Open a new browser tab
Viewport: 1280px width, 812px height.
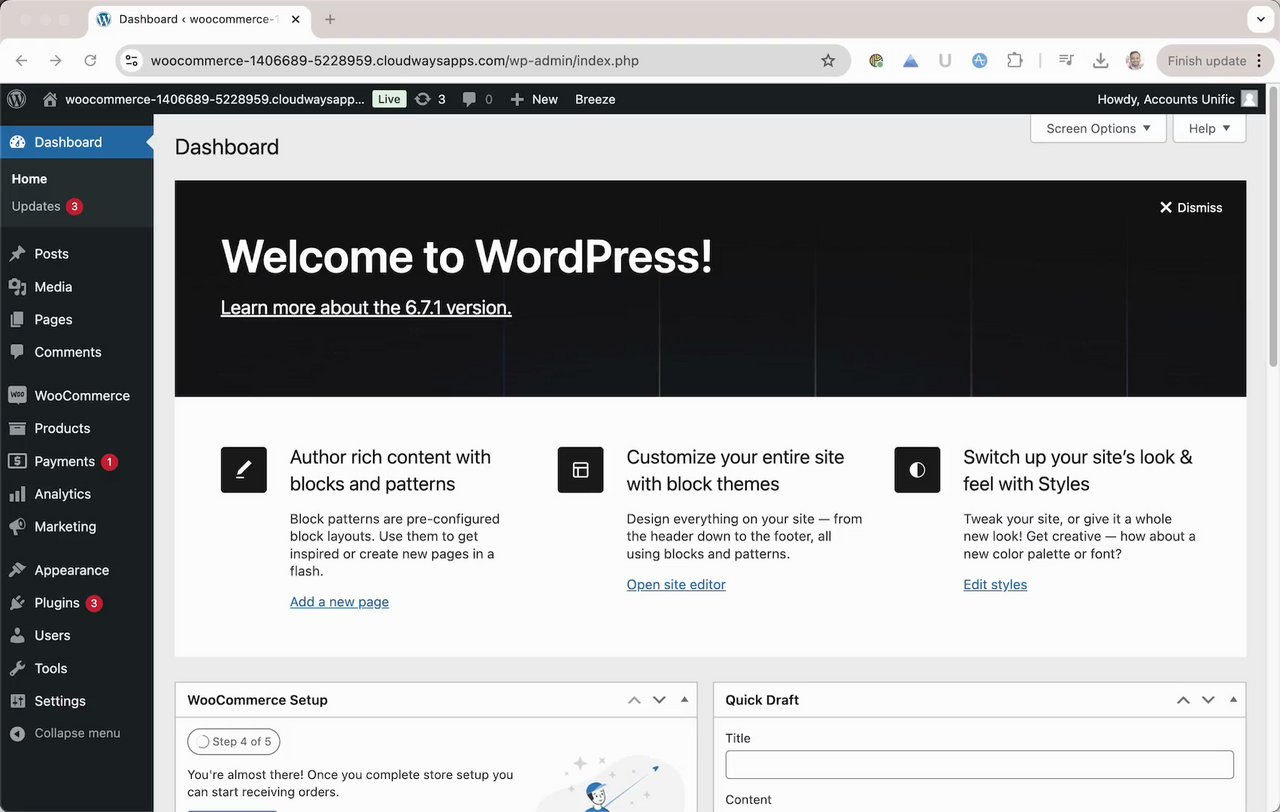(330, 19)
